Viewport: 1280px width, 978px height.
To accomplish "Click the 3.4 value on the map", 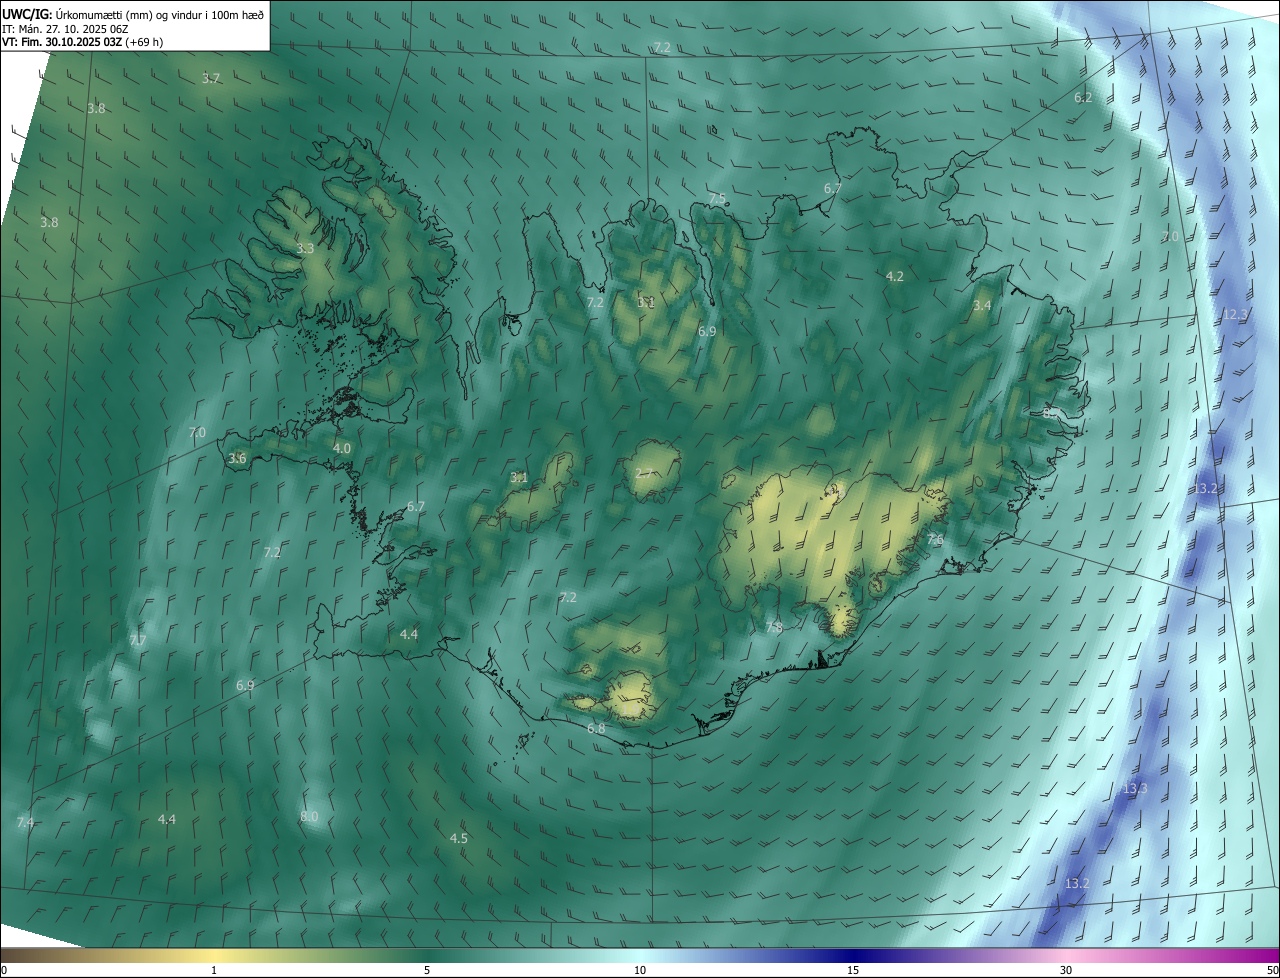I will point(982,305).
